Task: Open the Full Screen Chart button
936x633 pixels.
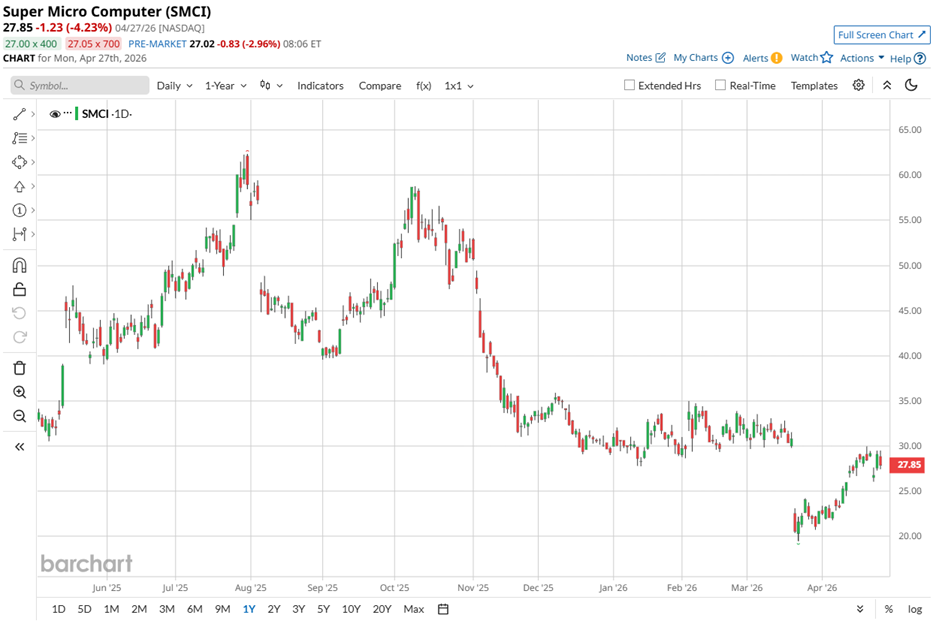Action: [882, 35]
